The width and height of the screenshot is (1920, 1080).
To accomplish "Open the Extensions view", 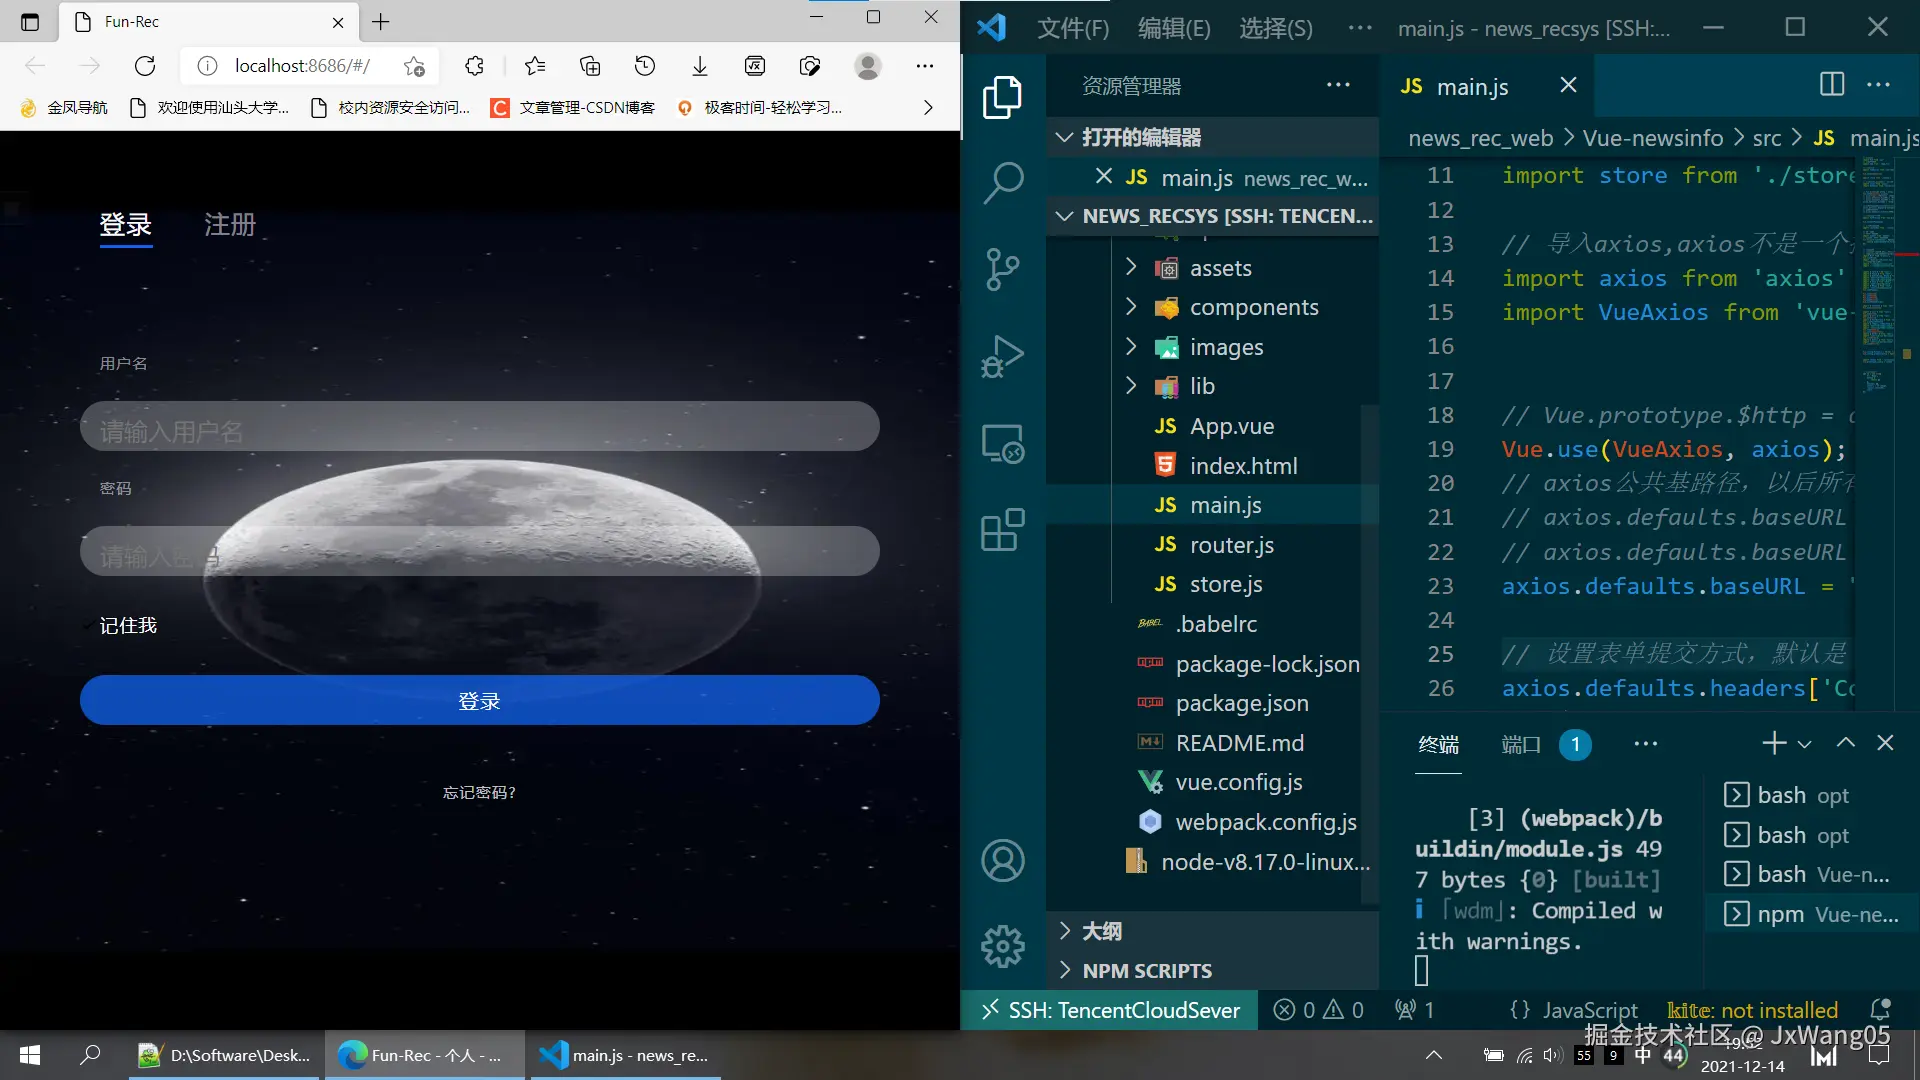I will [1003, 530].
